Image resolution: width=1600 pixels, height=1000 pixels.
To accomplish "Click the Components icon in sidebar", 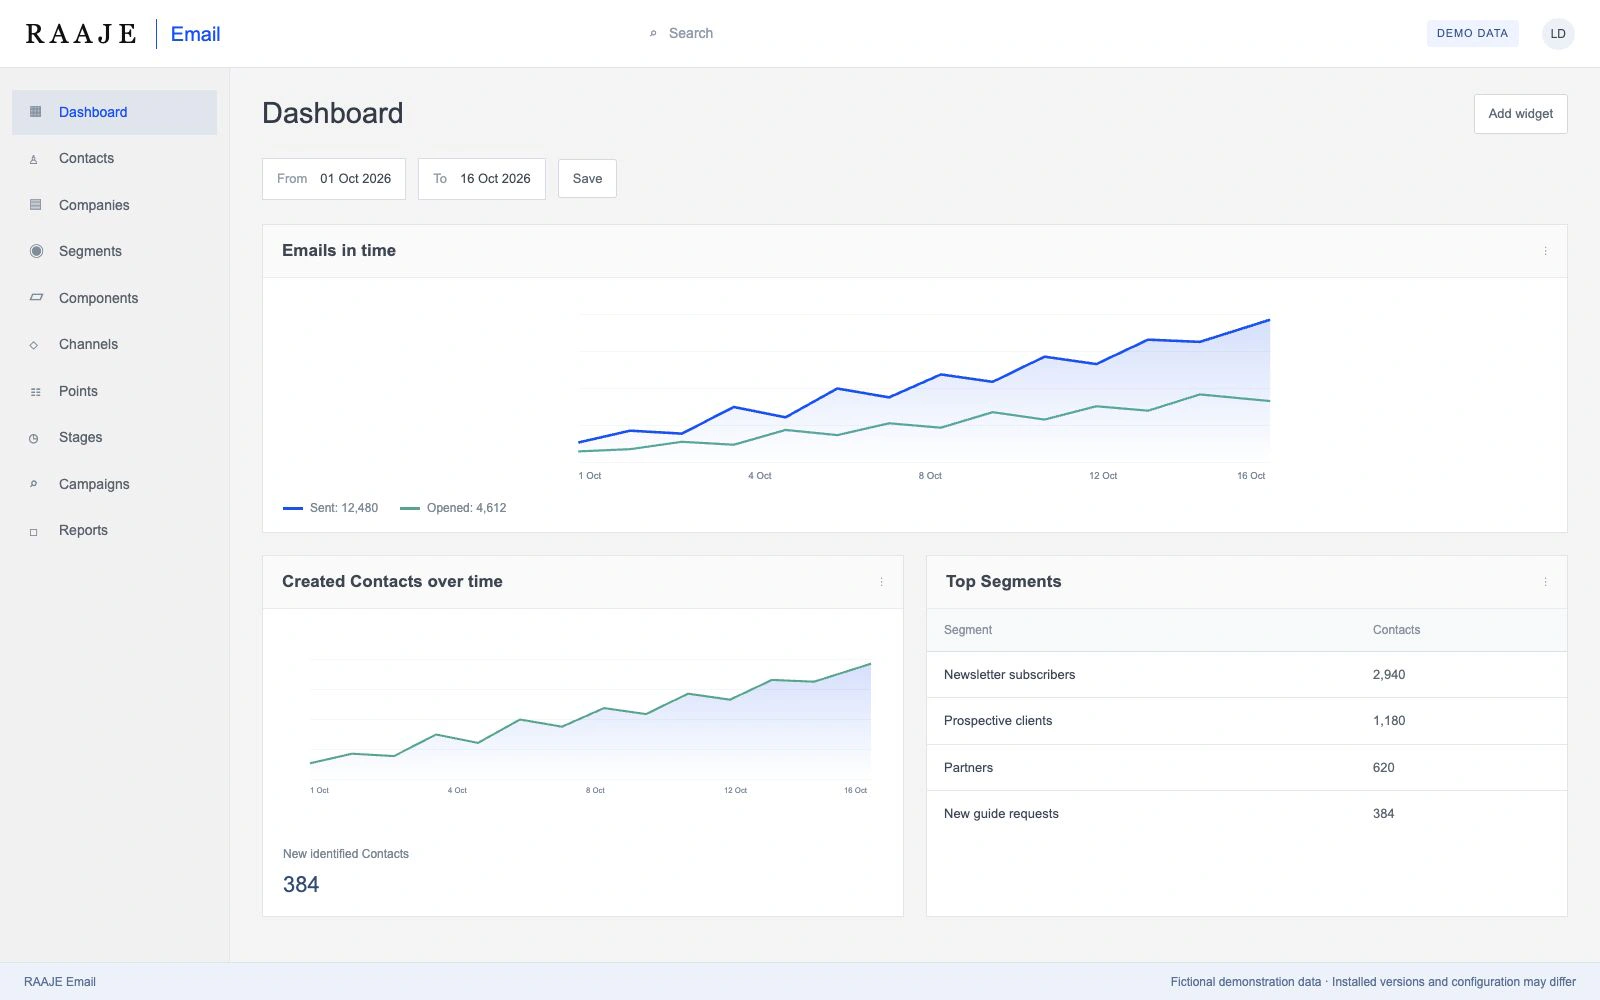I will point(36,298).
